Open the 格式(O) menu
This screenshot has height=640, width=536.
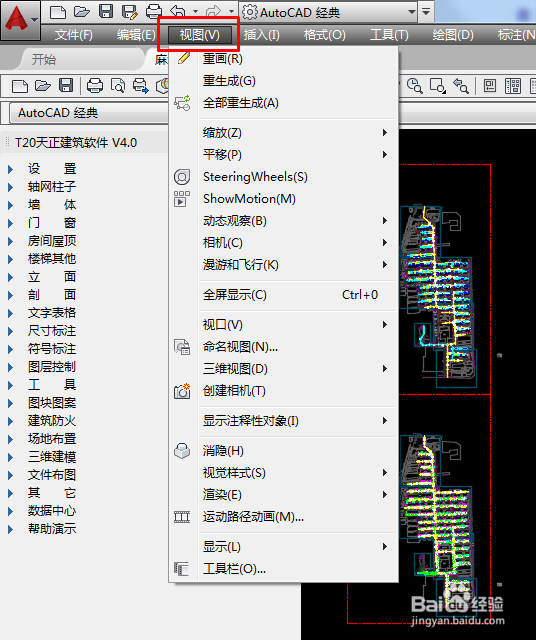(325, 35)
